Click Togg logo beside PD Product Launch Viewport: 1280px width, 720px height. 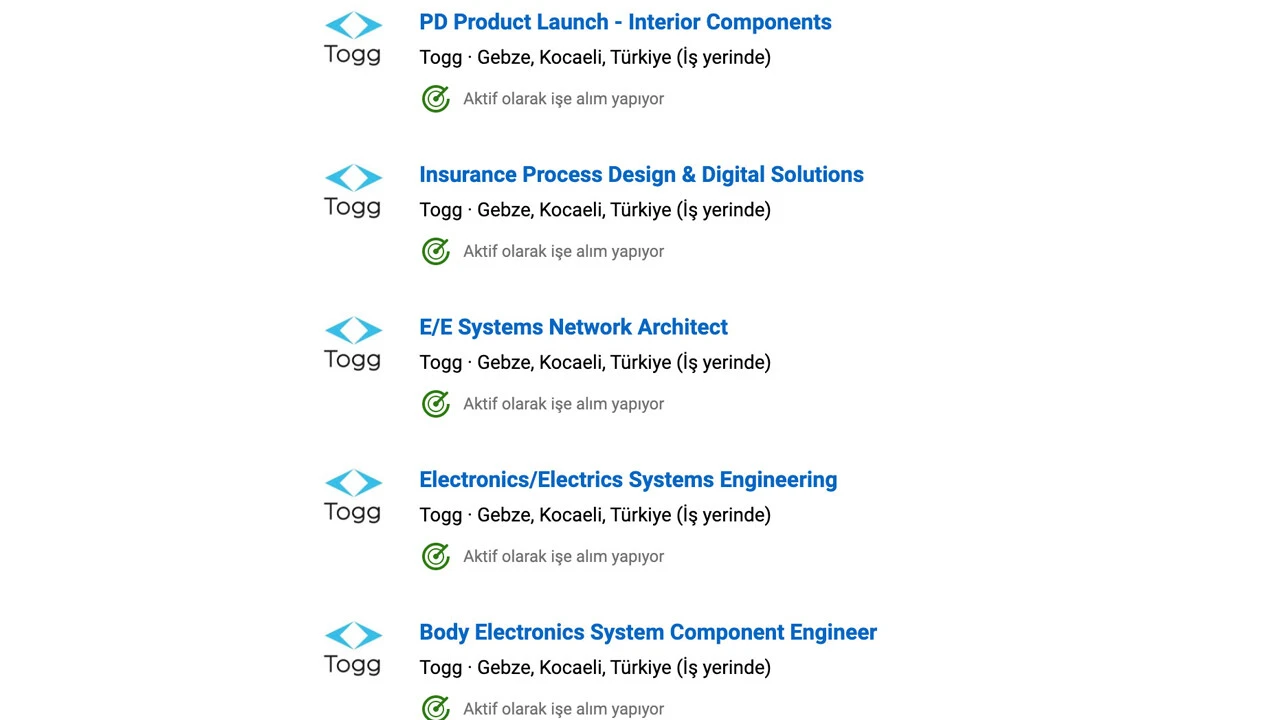353,39
